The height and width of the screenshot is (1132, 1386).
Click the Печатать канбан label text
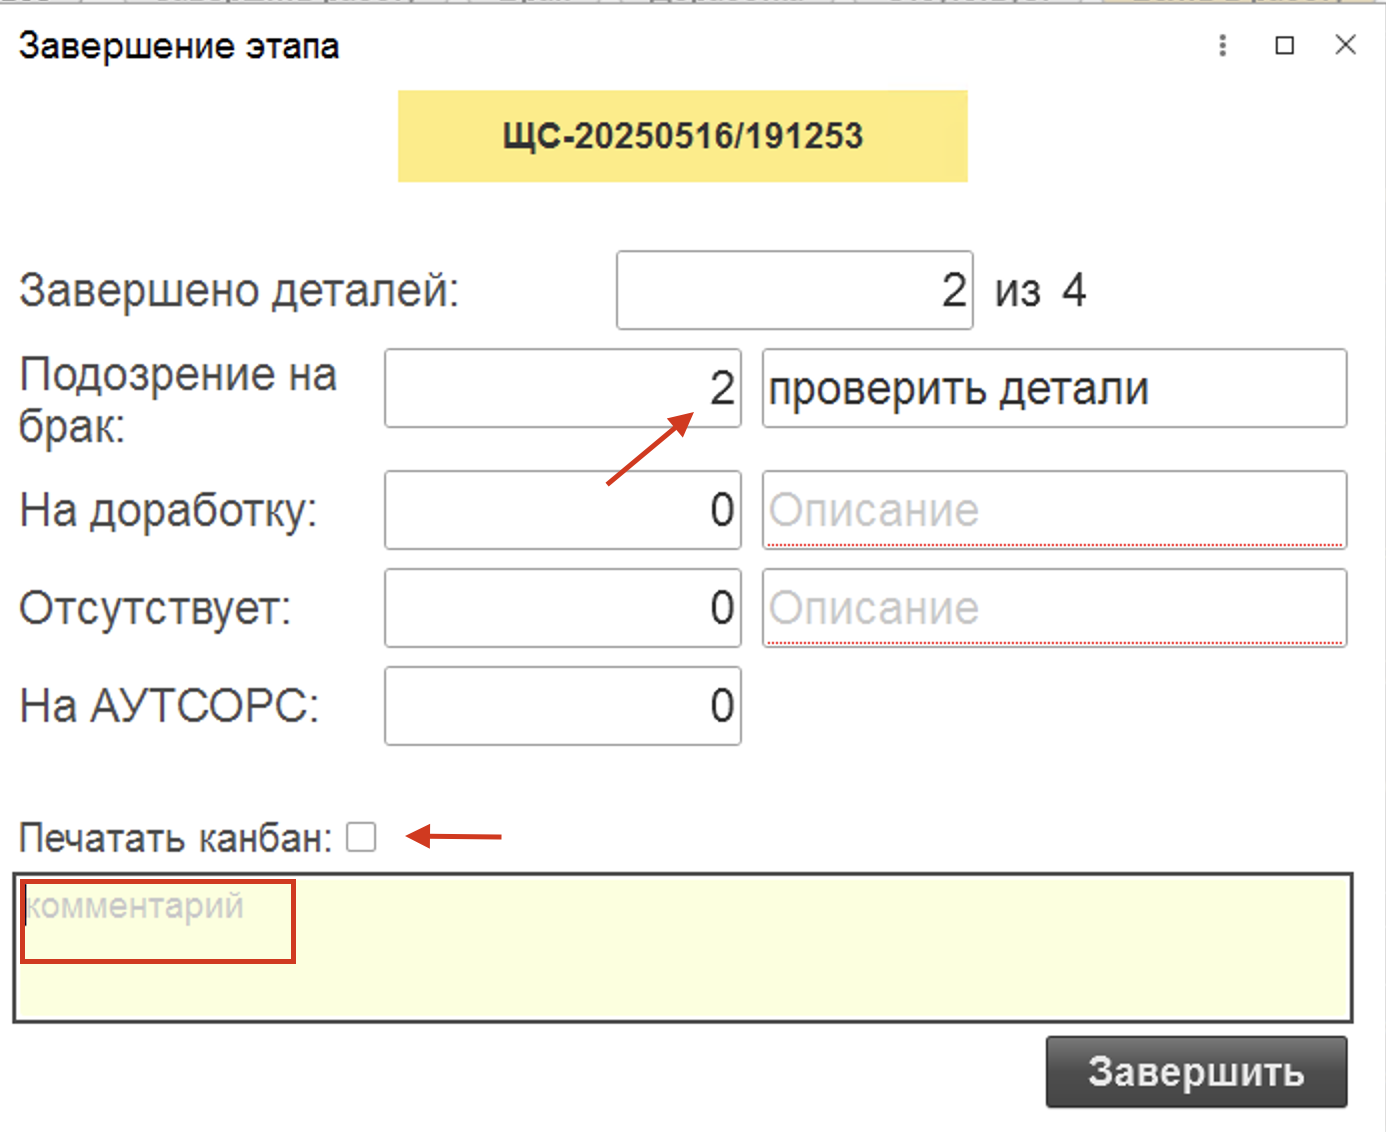click(175, 838)
